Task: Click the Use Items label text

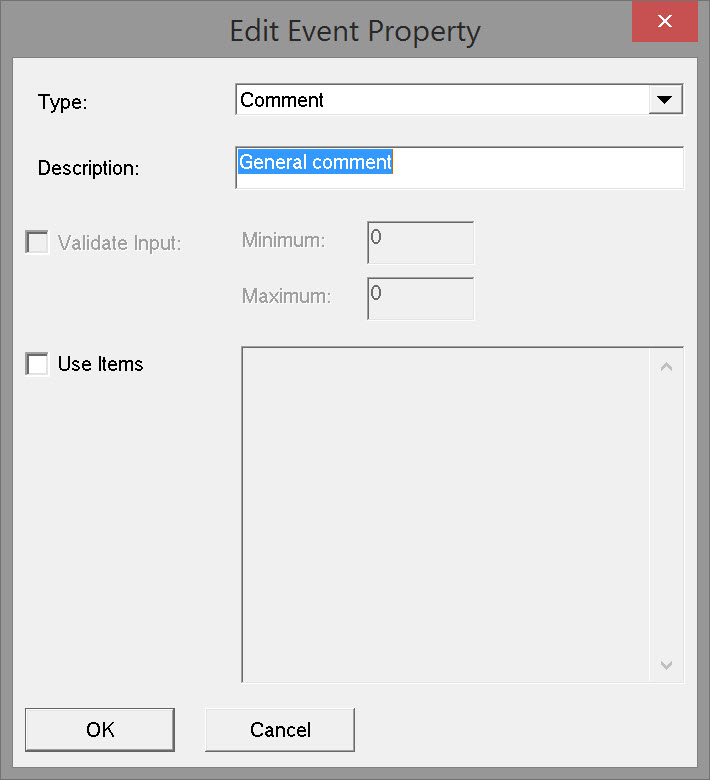Action: tap(100, 364)
